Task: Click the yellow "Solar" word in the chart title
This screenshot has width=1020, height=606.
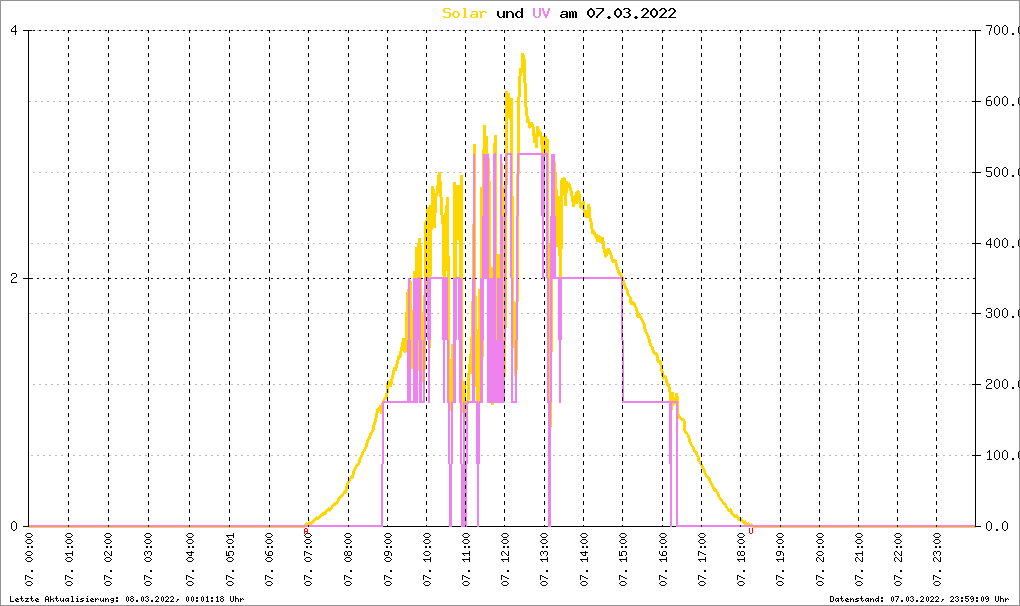Action: pos(464,13)
